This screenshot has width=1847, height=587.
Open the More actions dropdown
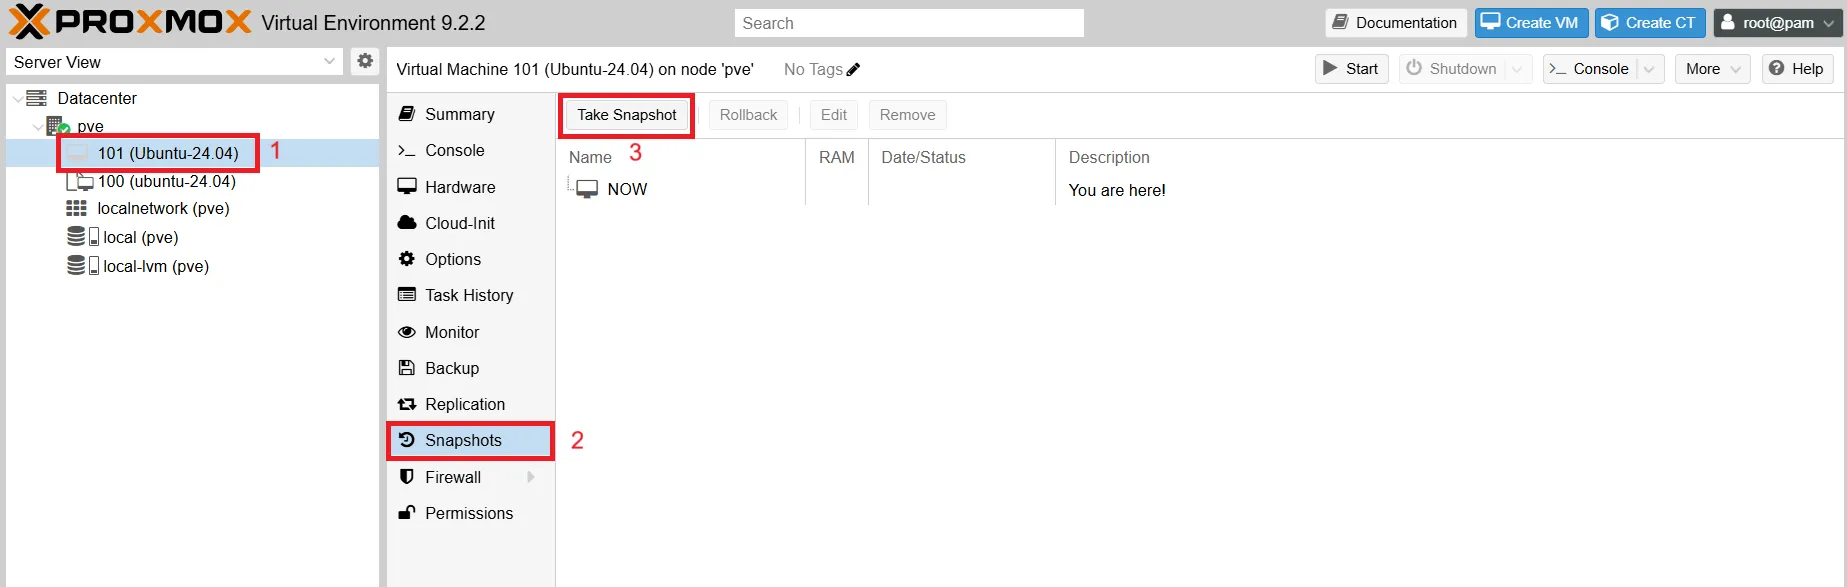(1713, 69)
